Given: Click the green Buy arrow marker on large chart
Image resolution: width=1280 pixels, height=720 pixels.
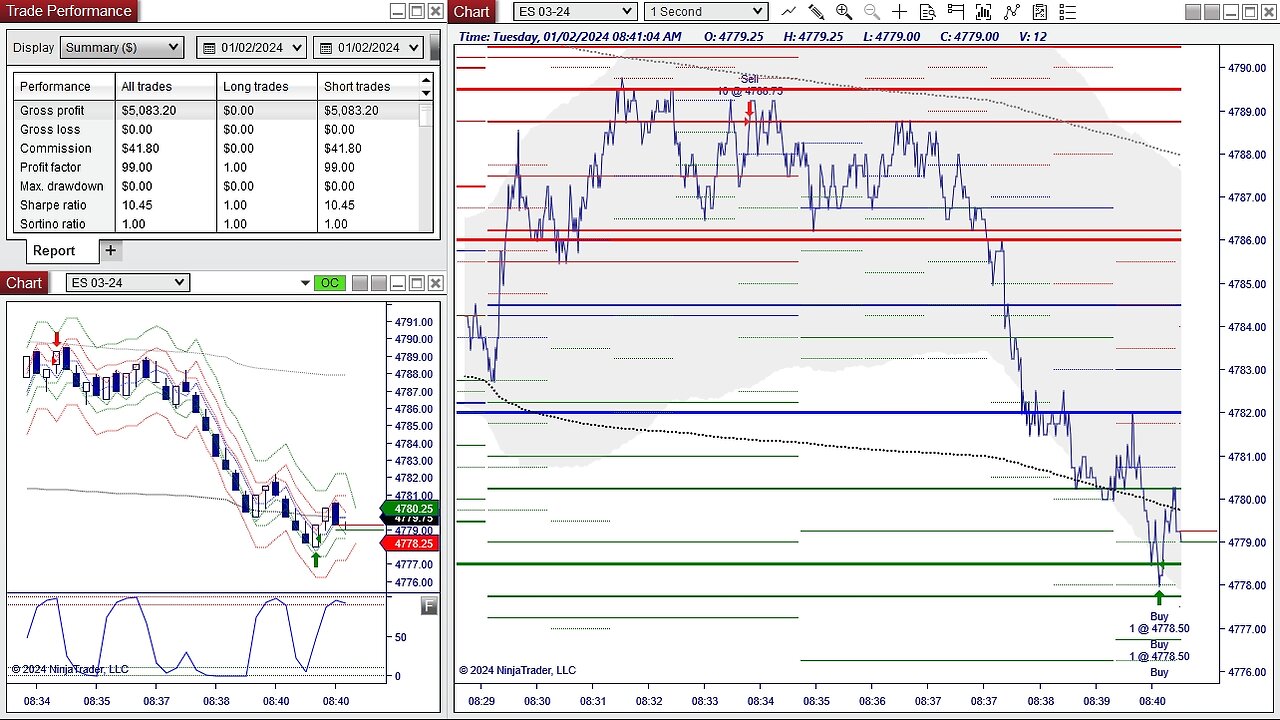Looking at the screenshot, I should click(1159, 598).
